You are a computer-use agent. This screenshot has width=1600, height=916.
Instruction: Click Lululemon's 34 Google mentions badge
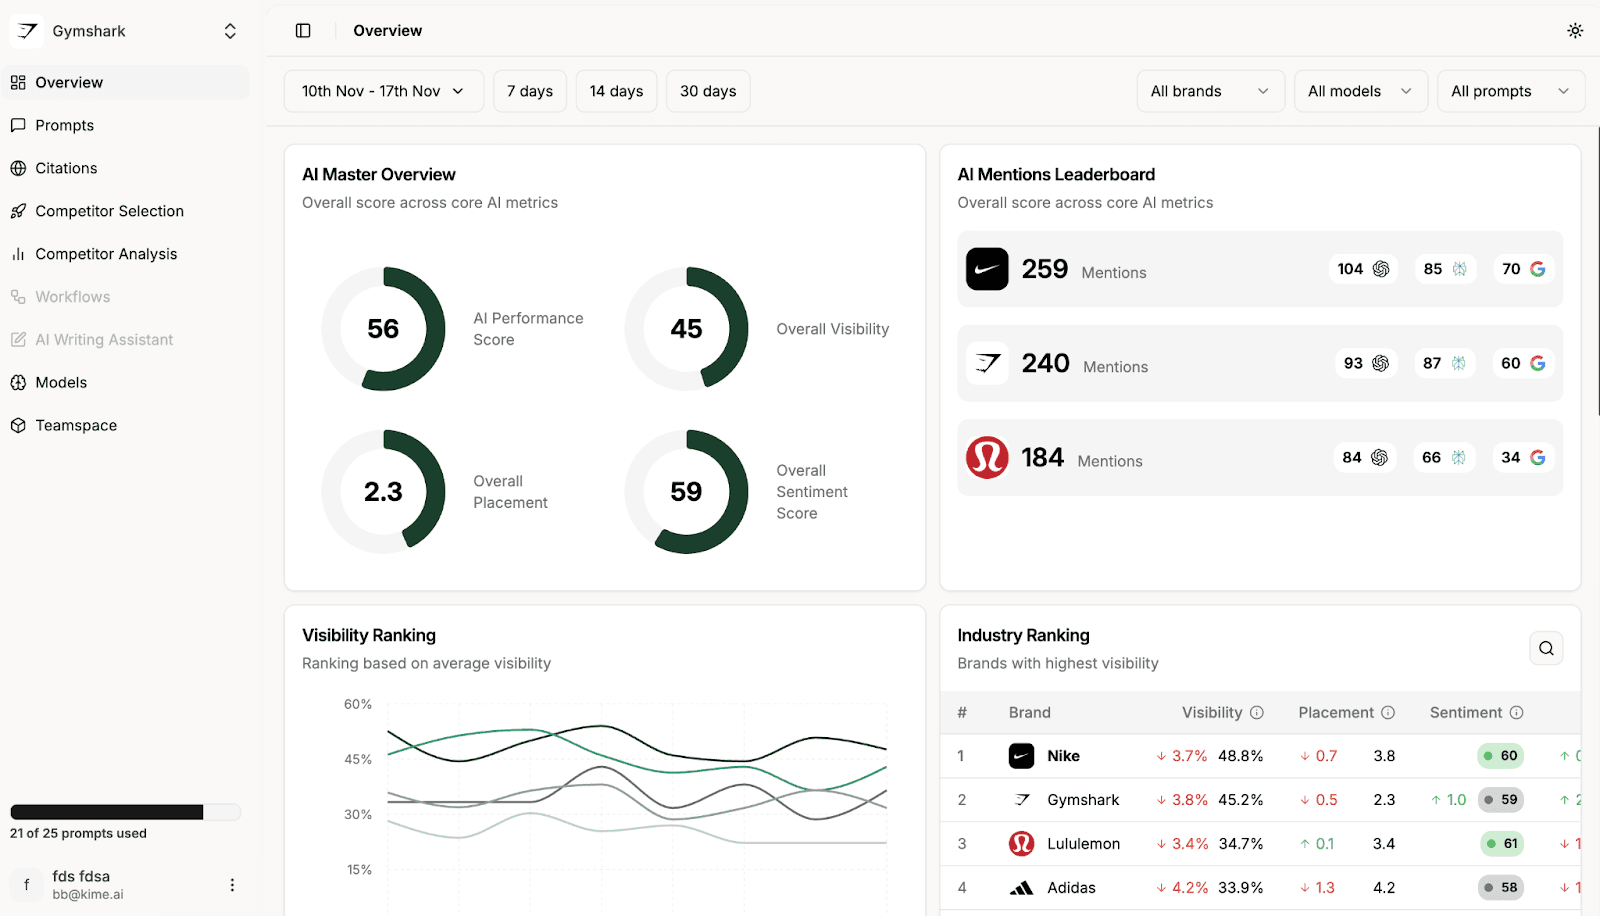coord(1523,457)
